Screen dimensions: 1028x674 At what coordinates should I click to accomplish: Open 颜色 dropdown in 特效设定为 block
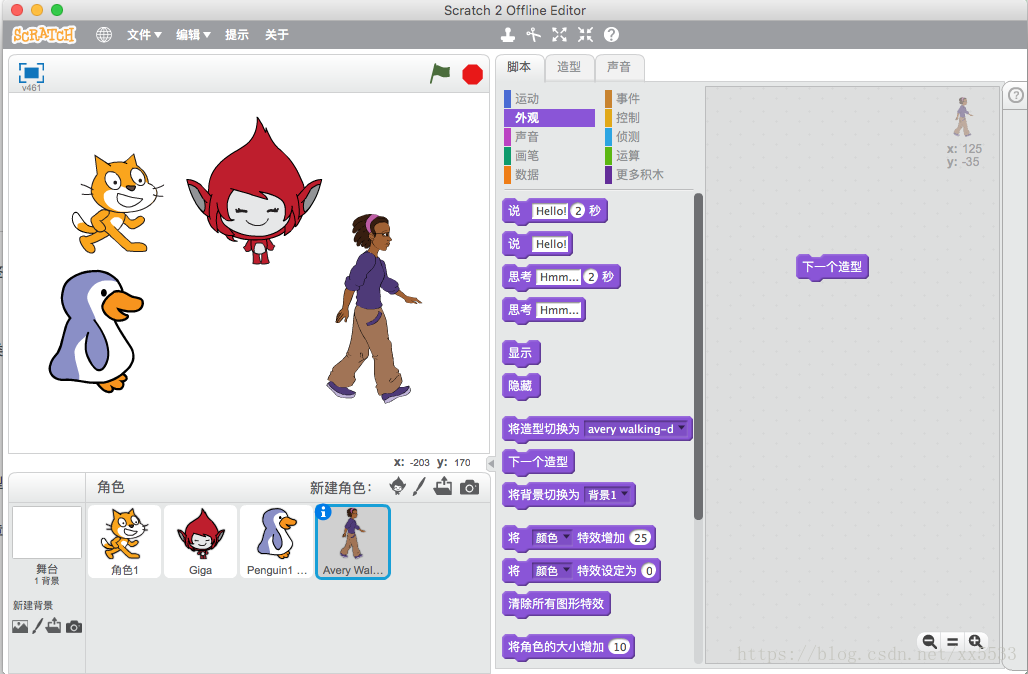pyautogui.click(x=552, y=570)
